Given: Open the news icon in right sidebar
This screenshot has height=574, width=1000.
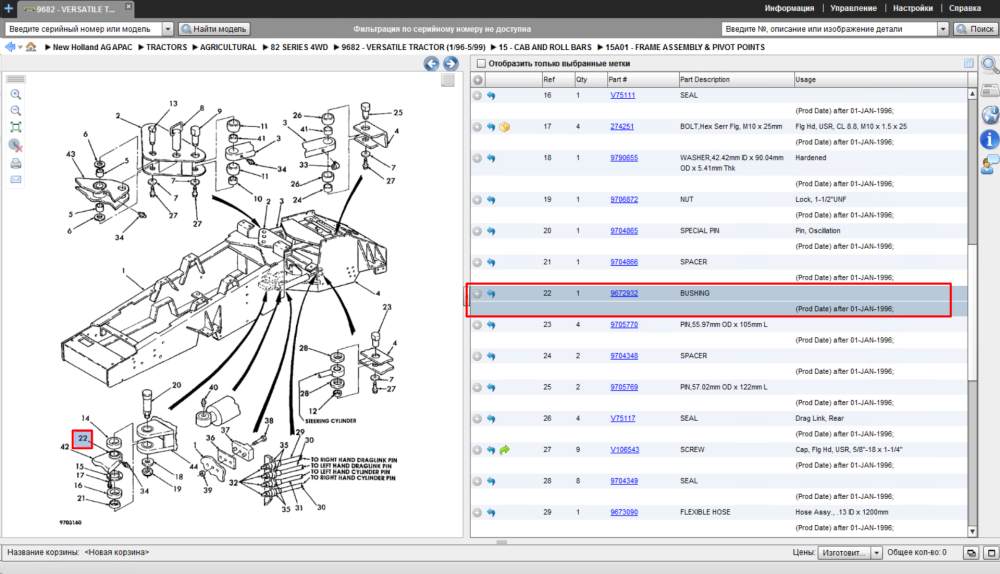Looking at the screenshot, I should (990, 90).
